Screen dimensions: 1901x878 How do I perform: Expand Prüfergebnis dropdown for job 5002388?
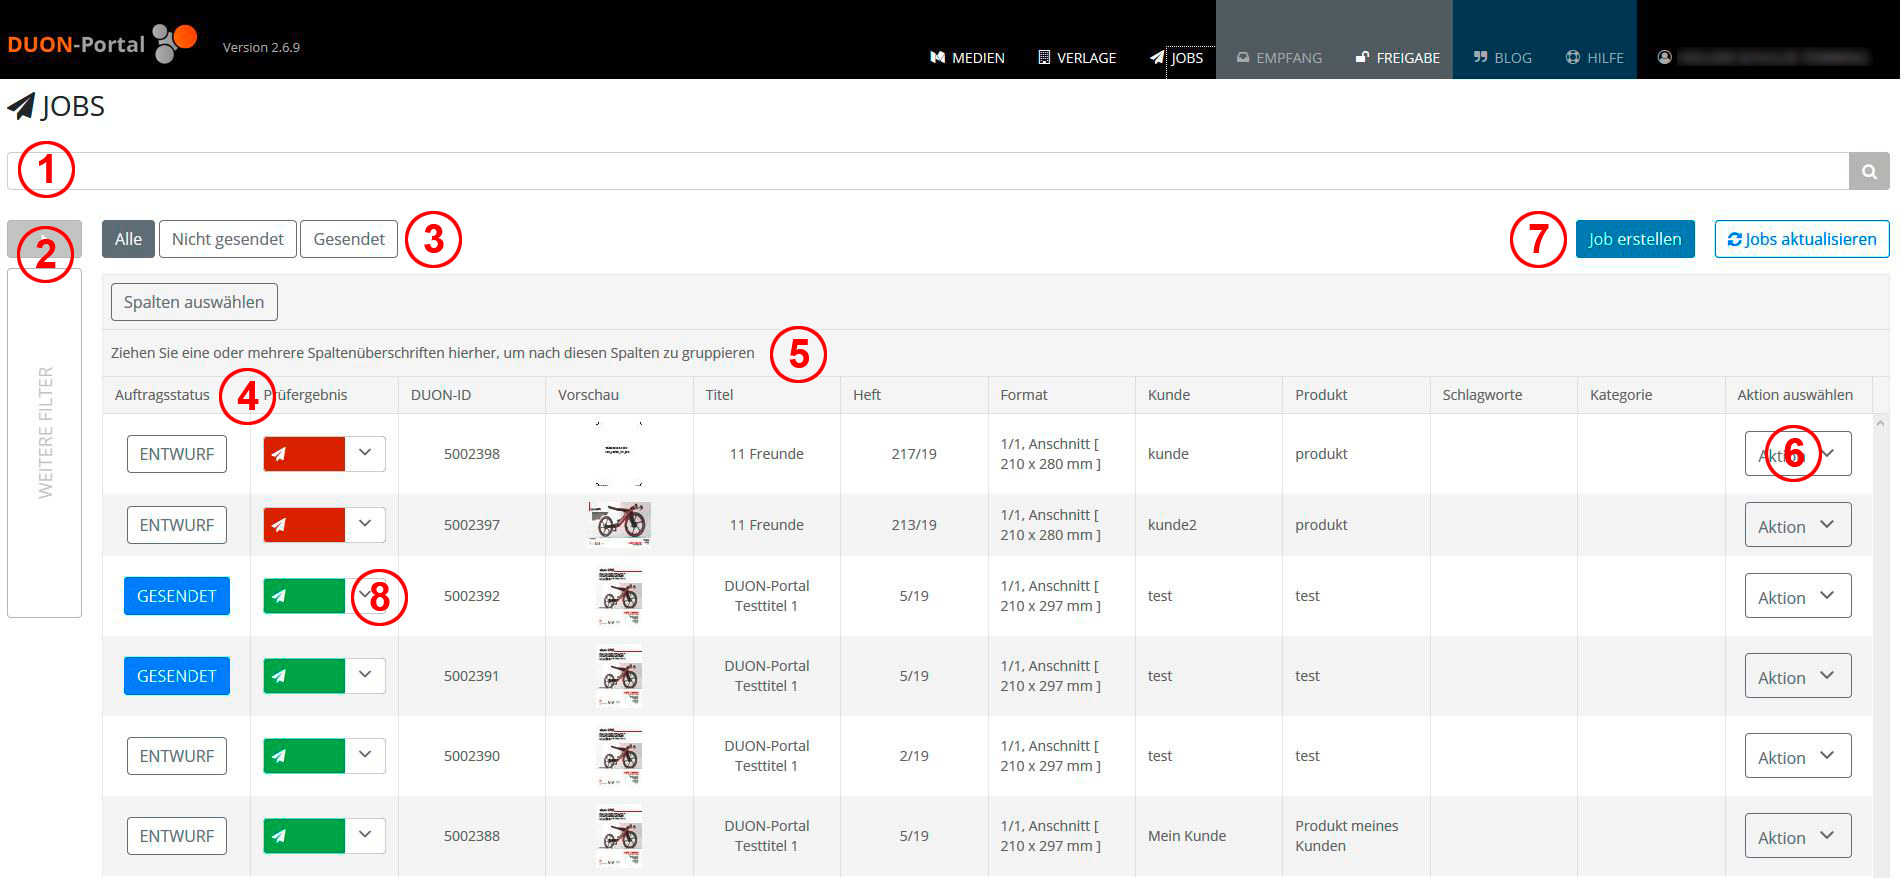coord(365,836)
